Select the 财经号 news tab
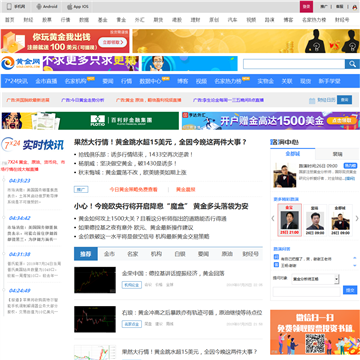The image size is (360, 360). pos(250,254)
